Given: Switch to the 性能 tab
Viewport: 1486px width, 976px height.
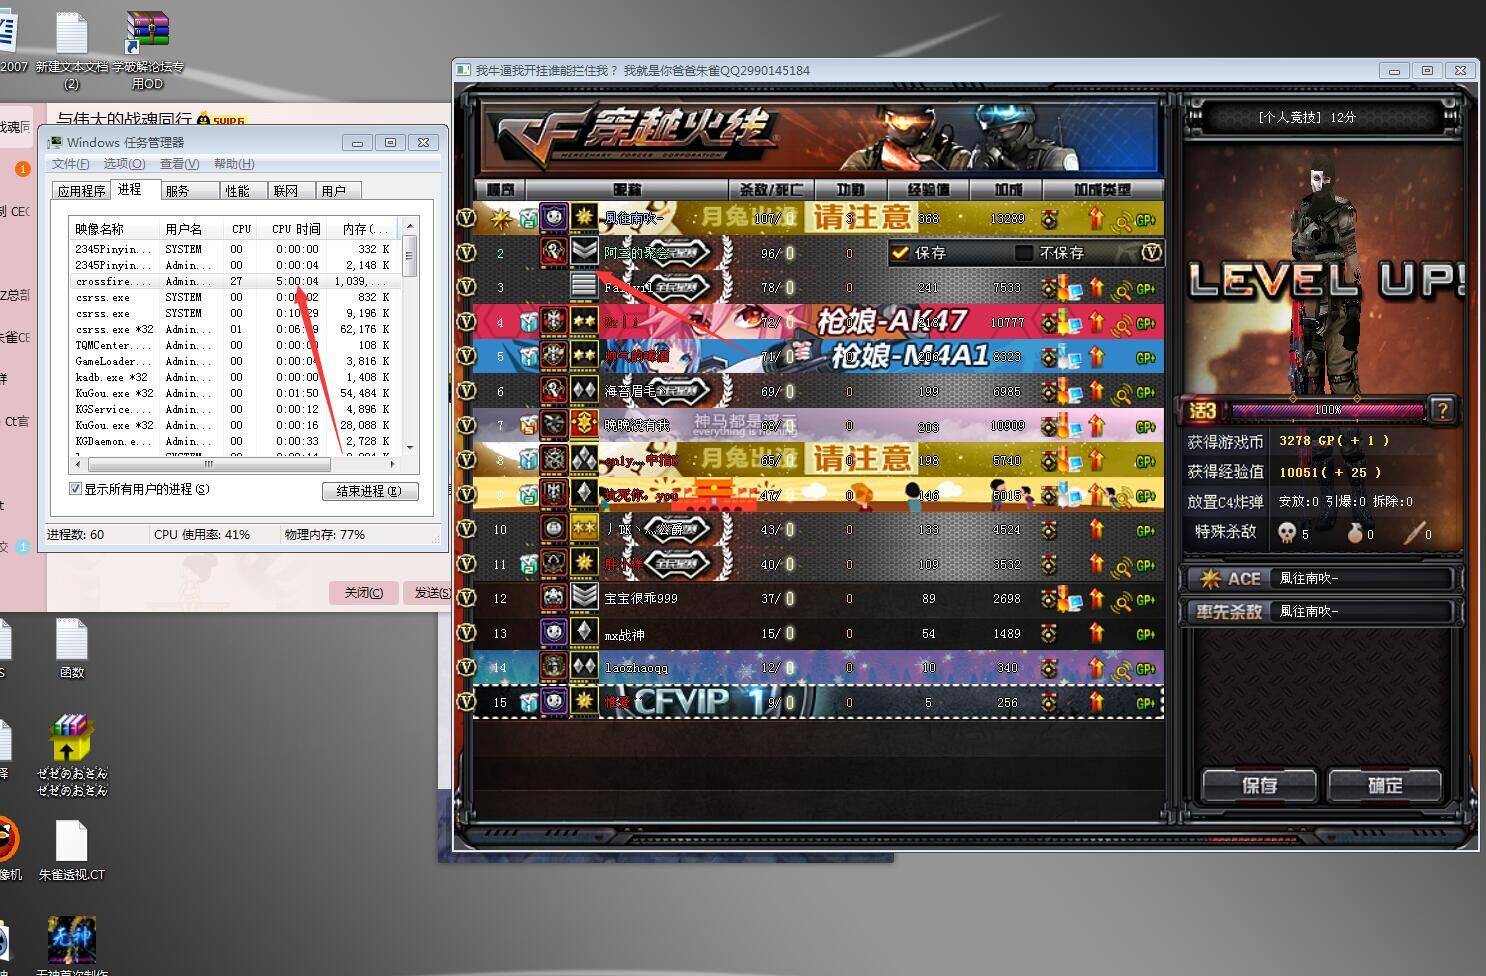Looking at the screenshot, I should (238, 191).
